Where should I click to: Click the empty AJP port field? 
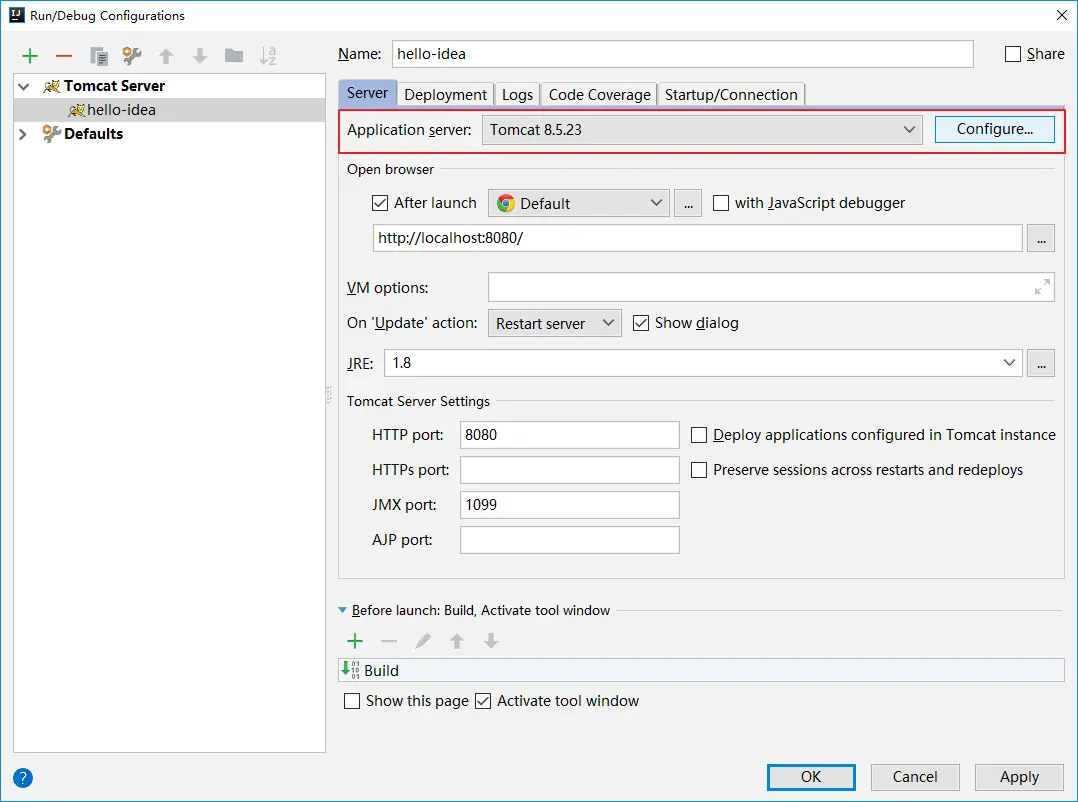pyautogui.click(x=569, y=540)
